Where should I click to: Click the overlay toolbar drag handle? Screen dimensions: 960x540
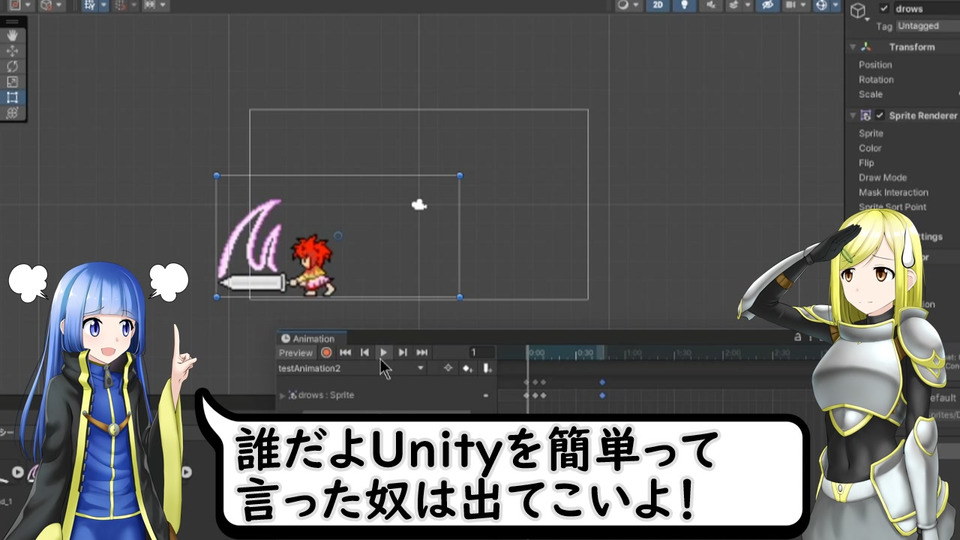[12, 21]
